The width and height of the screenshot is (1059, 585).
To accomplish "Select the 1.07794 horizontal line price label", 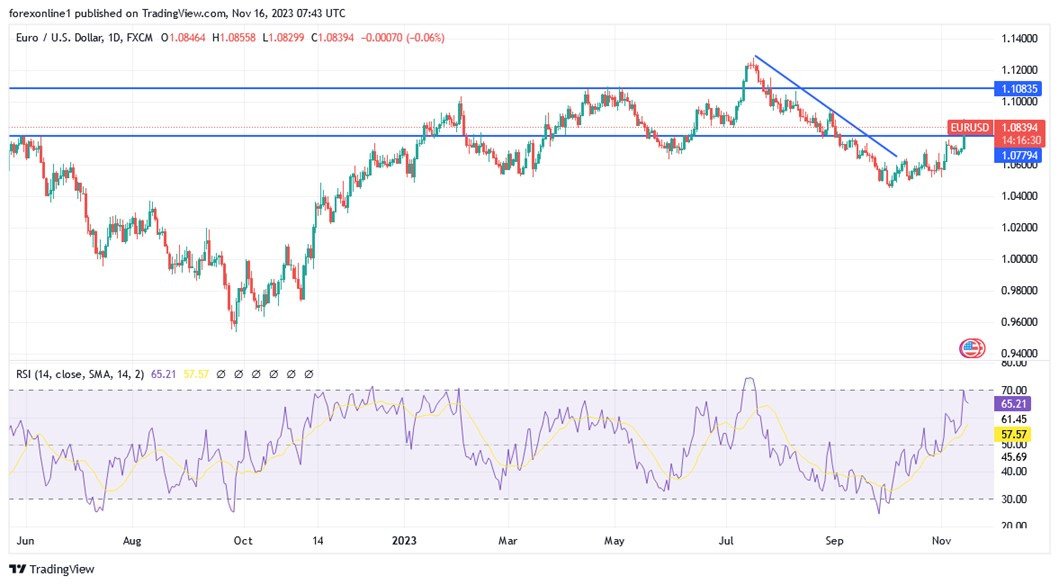I will pyautogui.click(x=1020, y=156).
